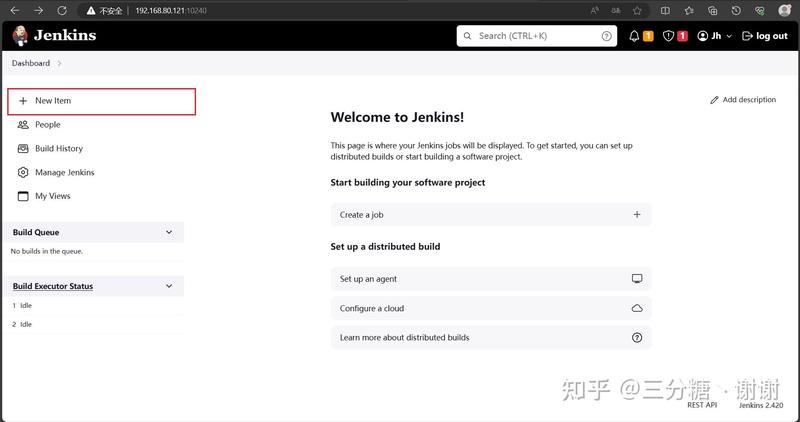Expand the Dashboard breadcrumb chevron
The height and width of the screenshot is (422, 800).
(59, 63)
